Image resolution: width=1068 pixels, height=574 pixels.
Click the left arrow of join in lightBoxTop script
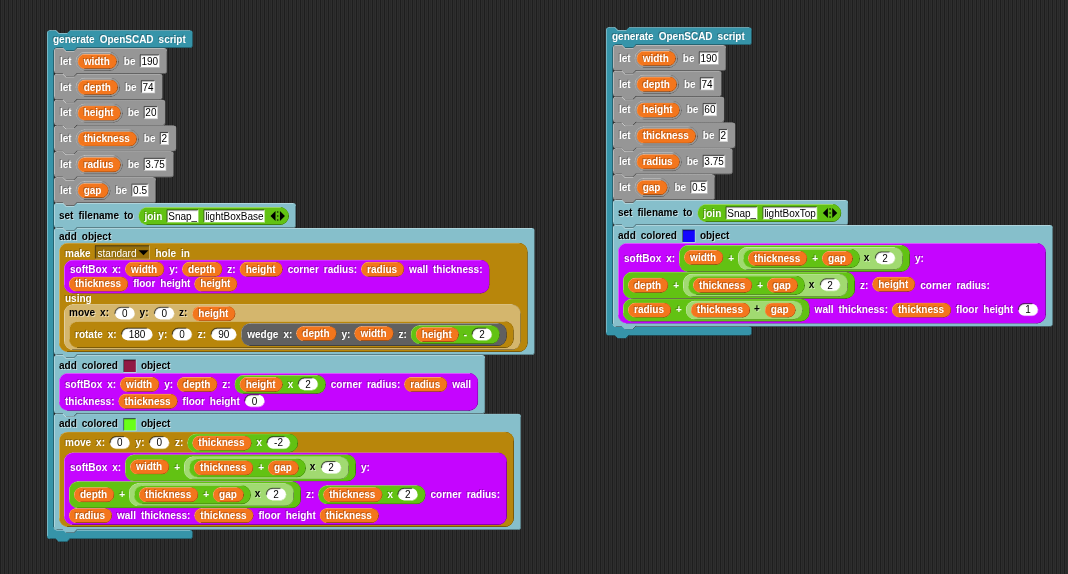[826, 213]
